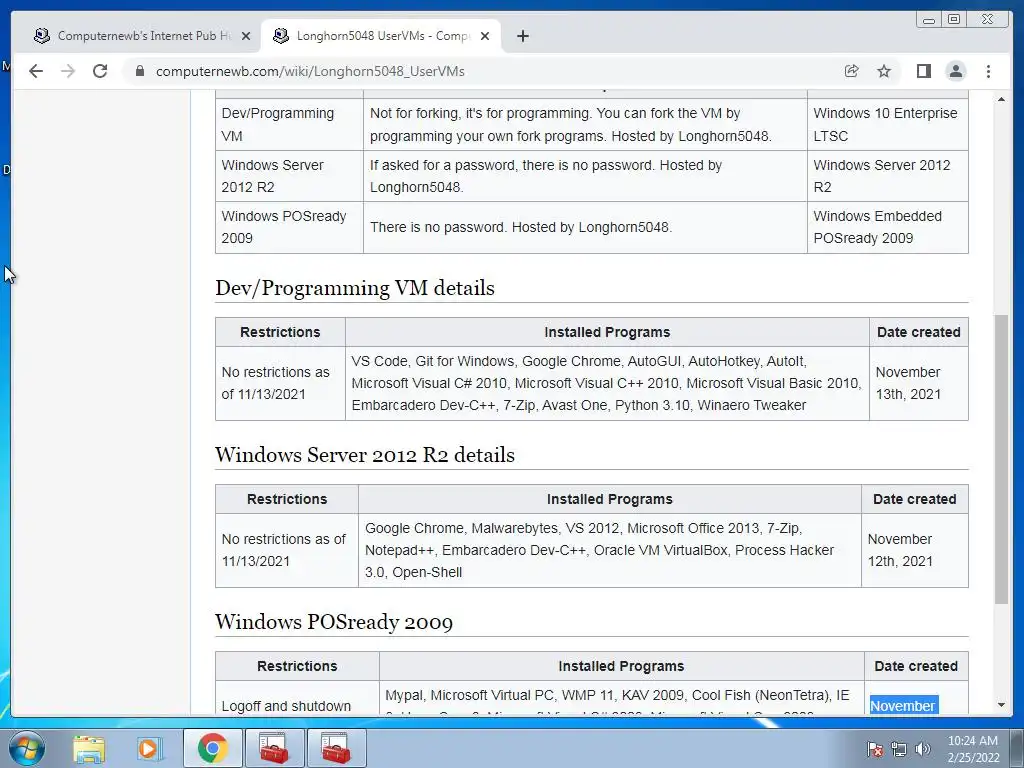Image resolution: width=1024 pixels, height=768 pixels.
Task: Click the 'November 12th, 2021' date cell
Action: pos(914,551)
